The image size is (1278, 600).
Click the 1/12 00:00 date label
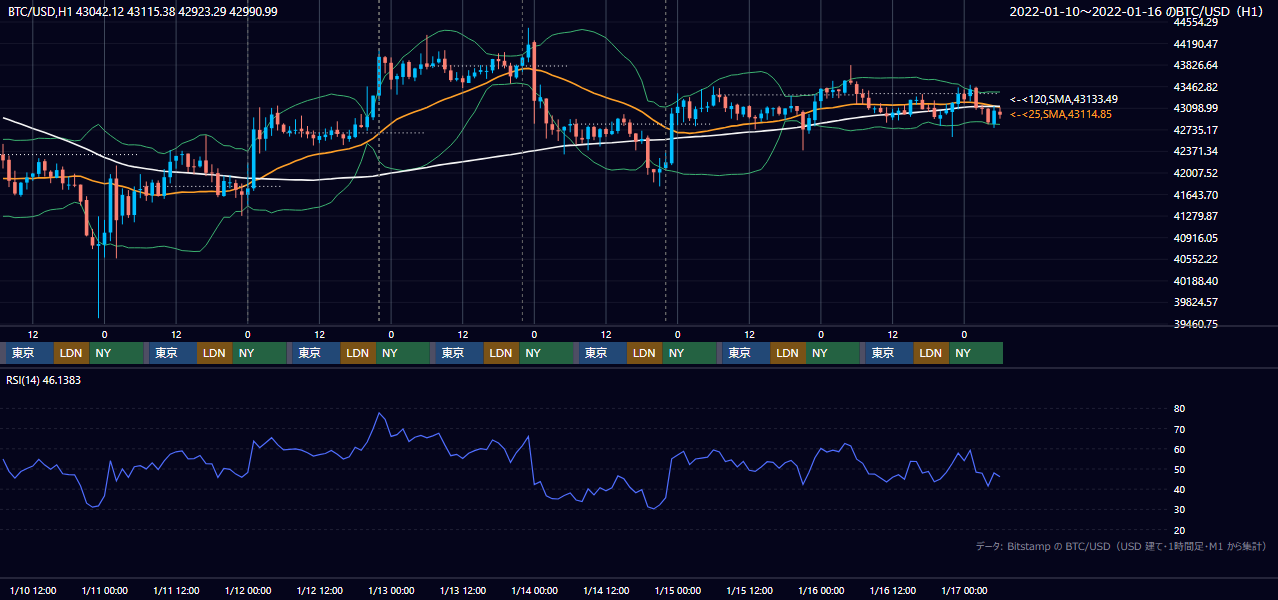pos(247,590)
